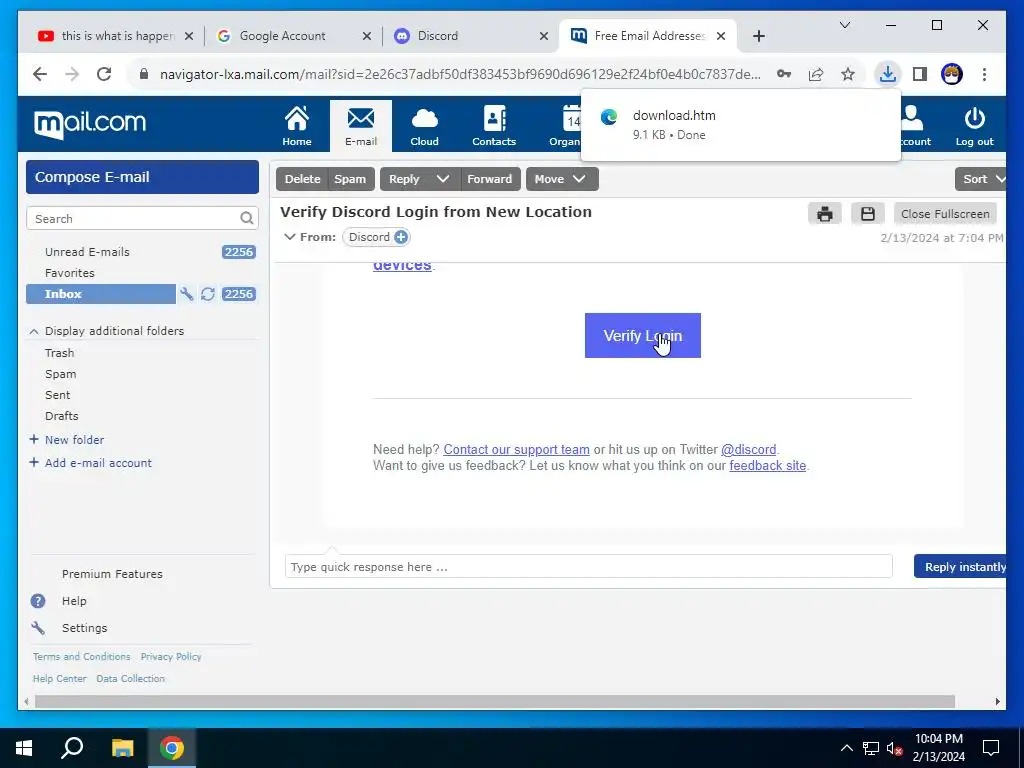
Task: Toggle Chrome side panel icon
Action: click(x=920, y=74)
